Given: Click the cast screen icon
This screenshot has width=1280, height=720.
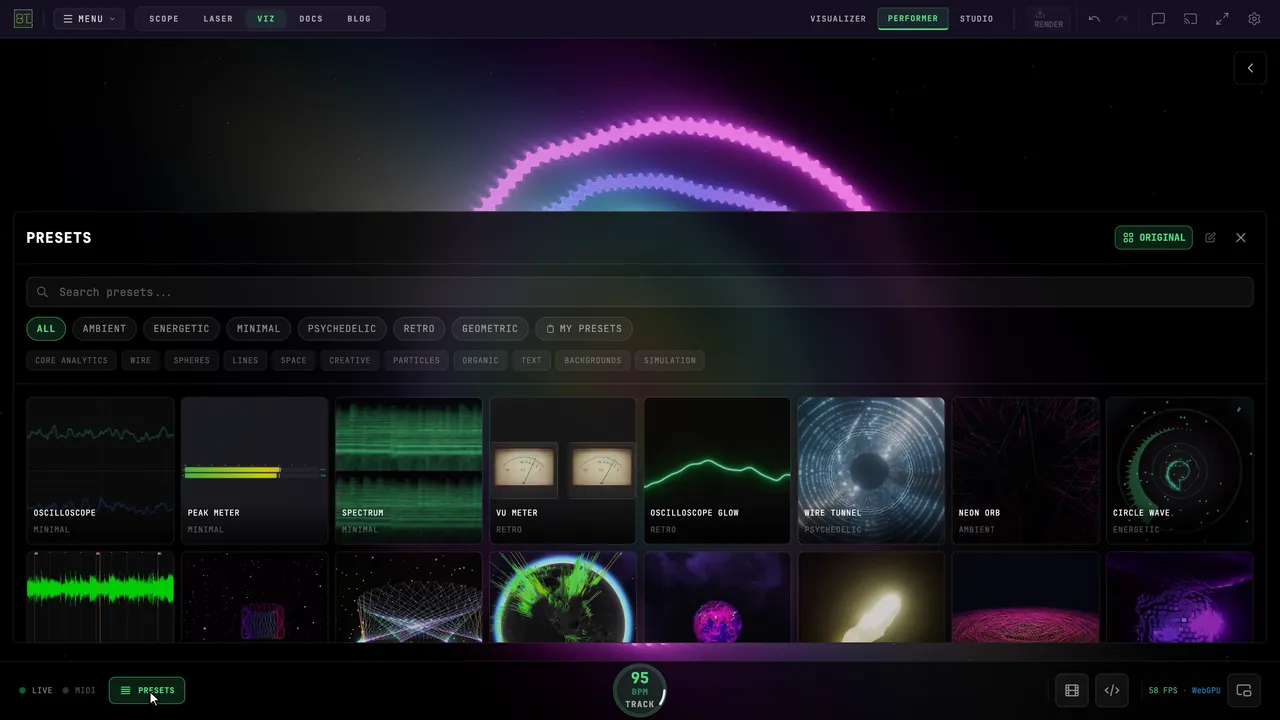Looking at the screenshot, I should 1190,19.
